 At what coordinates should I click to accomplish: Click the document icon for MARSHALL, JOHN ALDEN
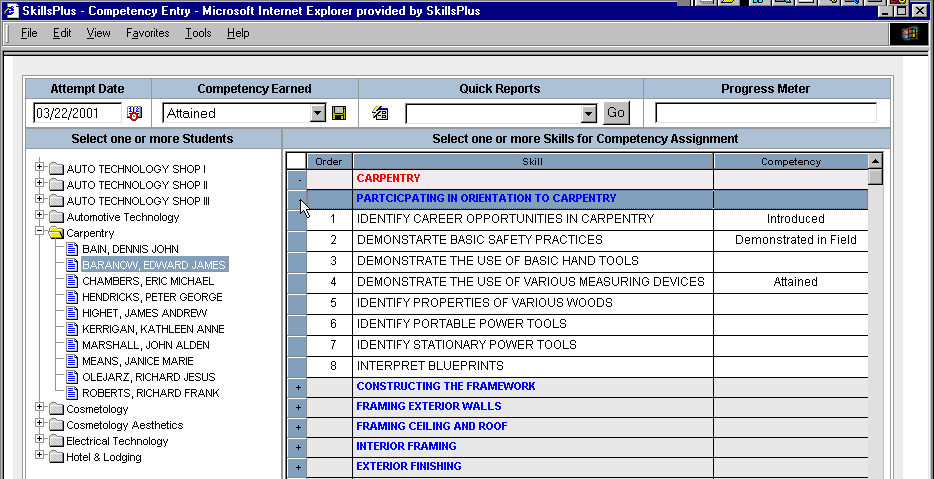(x=72, y=345)
